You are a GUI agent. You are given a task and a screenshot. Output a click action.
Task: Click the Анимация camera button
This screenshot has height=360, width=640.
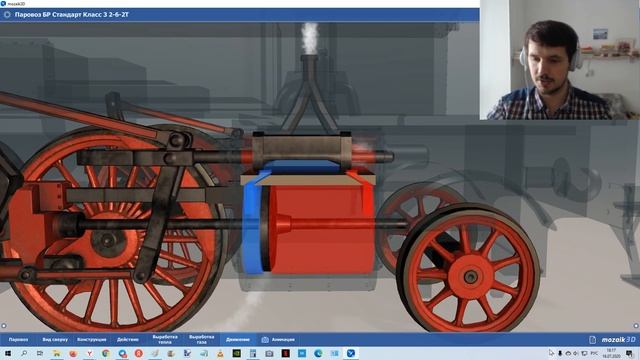coord(278,340)
